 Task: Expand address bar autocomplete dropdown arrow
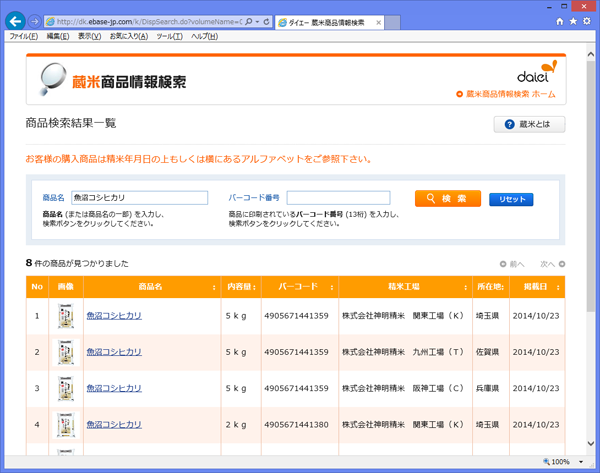258,22
